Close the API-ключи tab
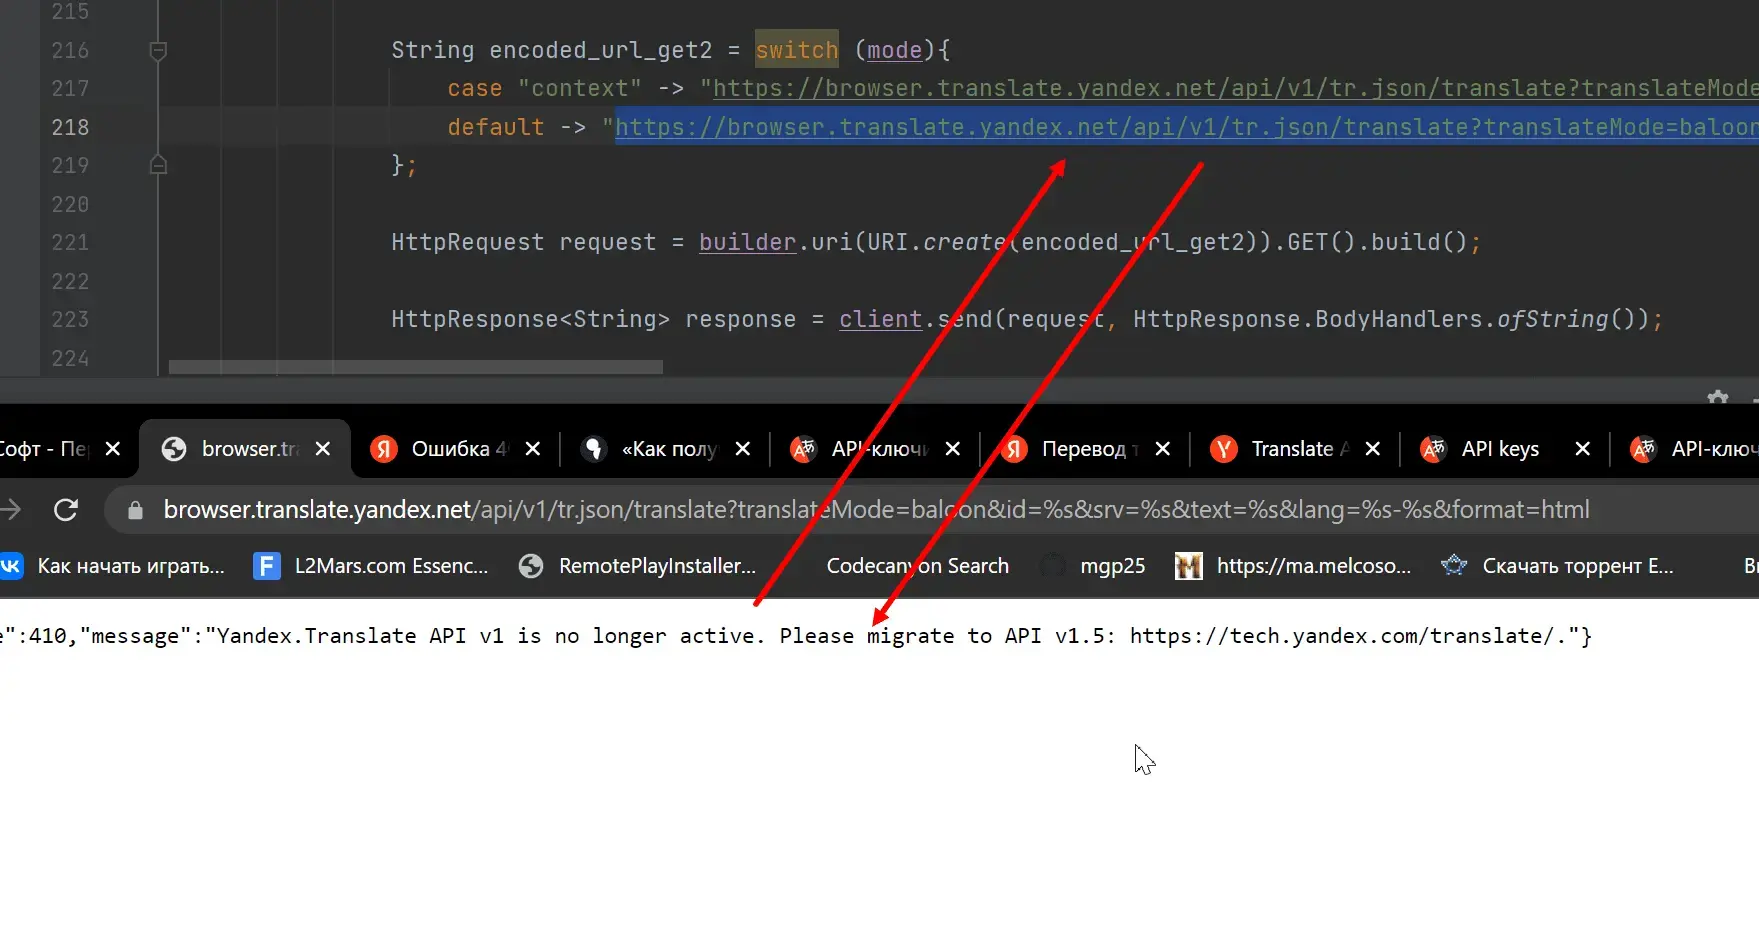 click(953, 449)
